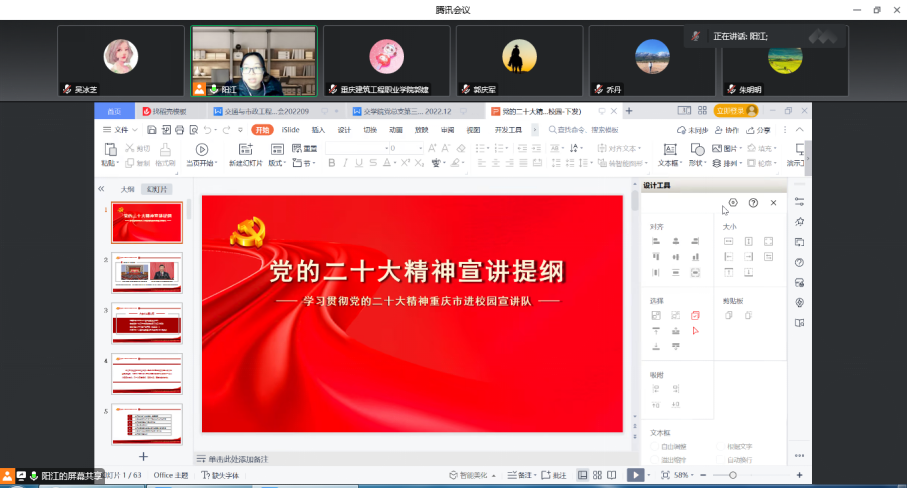The width and height of the screenshot is (907, 488).
Task: Open help in the design tools panel
Action: pos(753,203)
